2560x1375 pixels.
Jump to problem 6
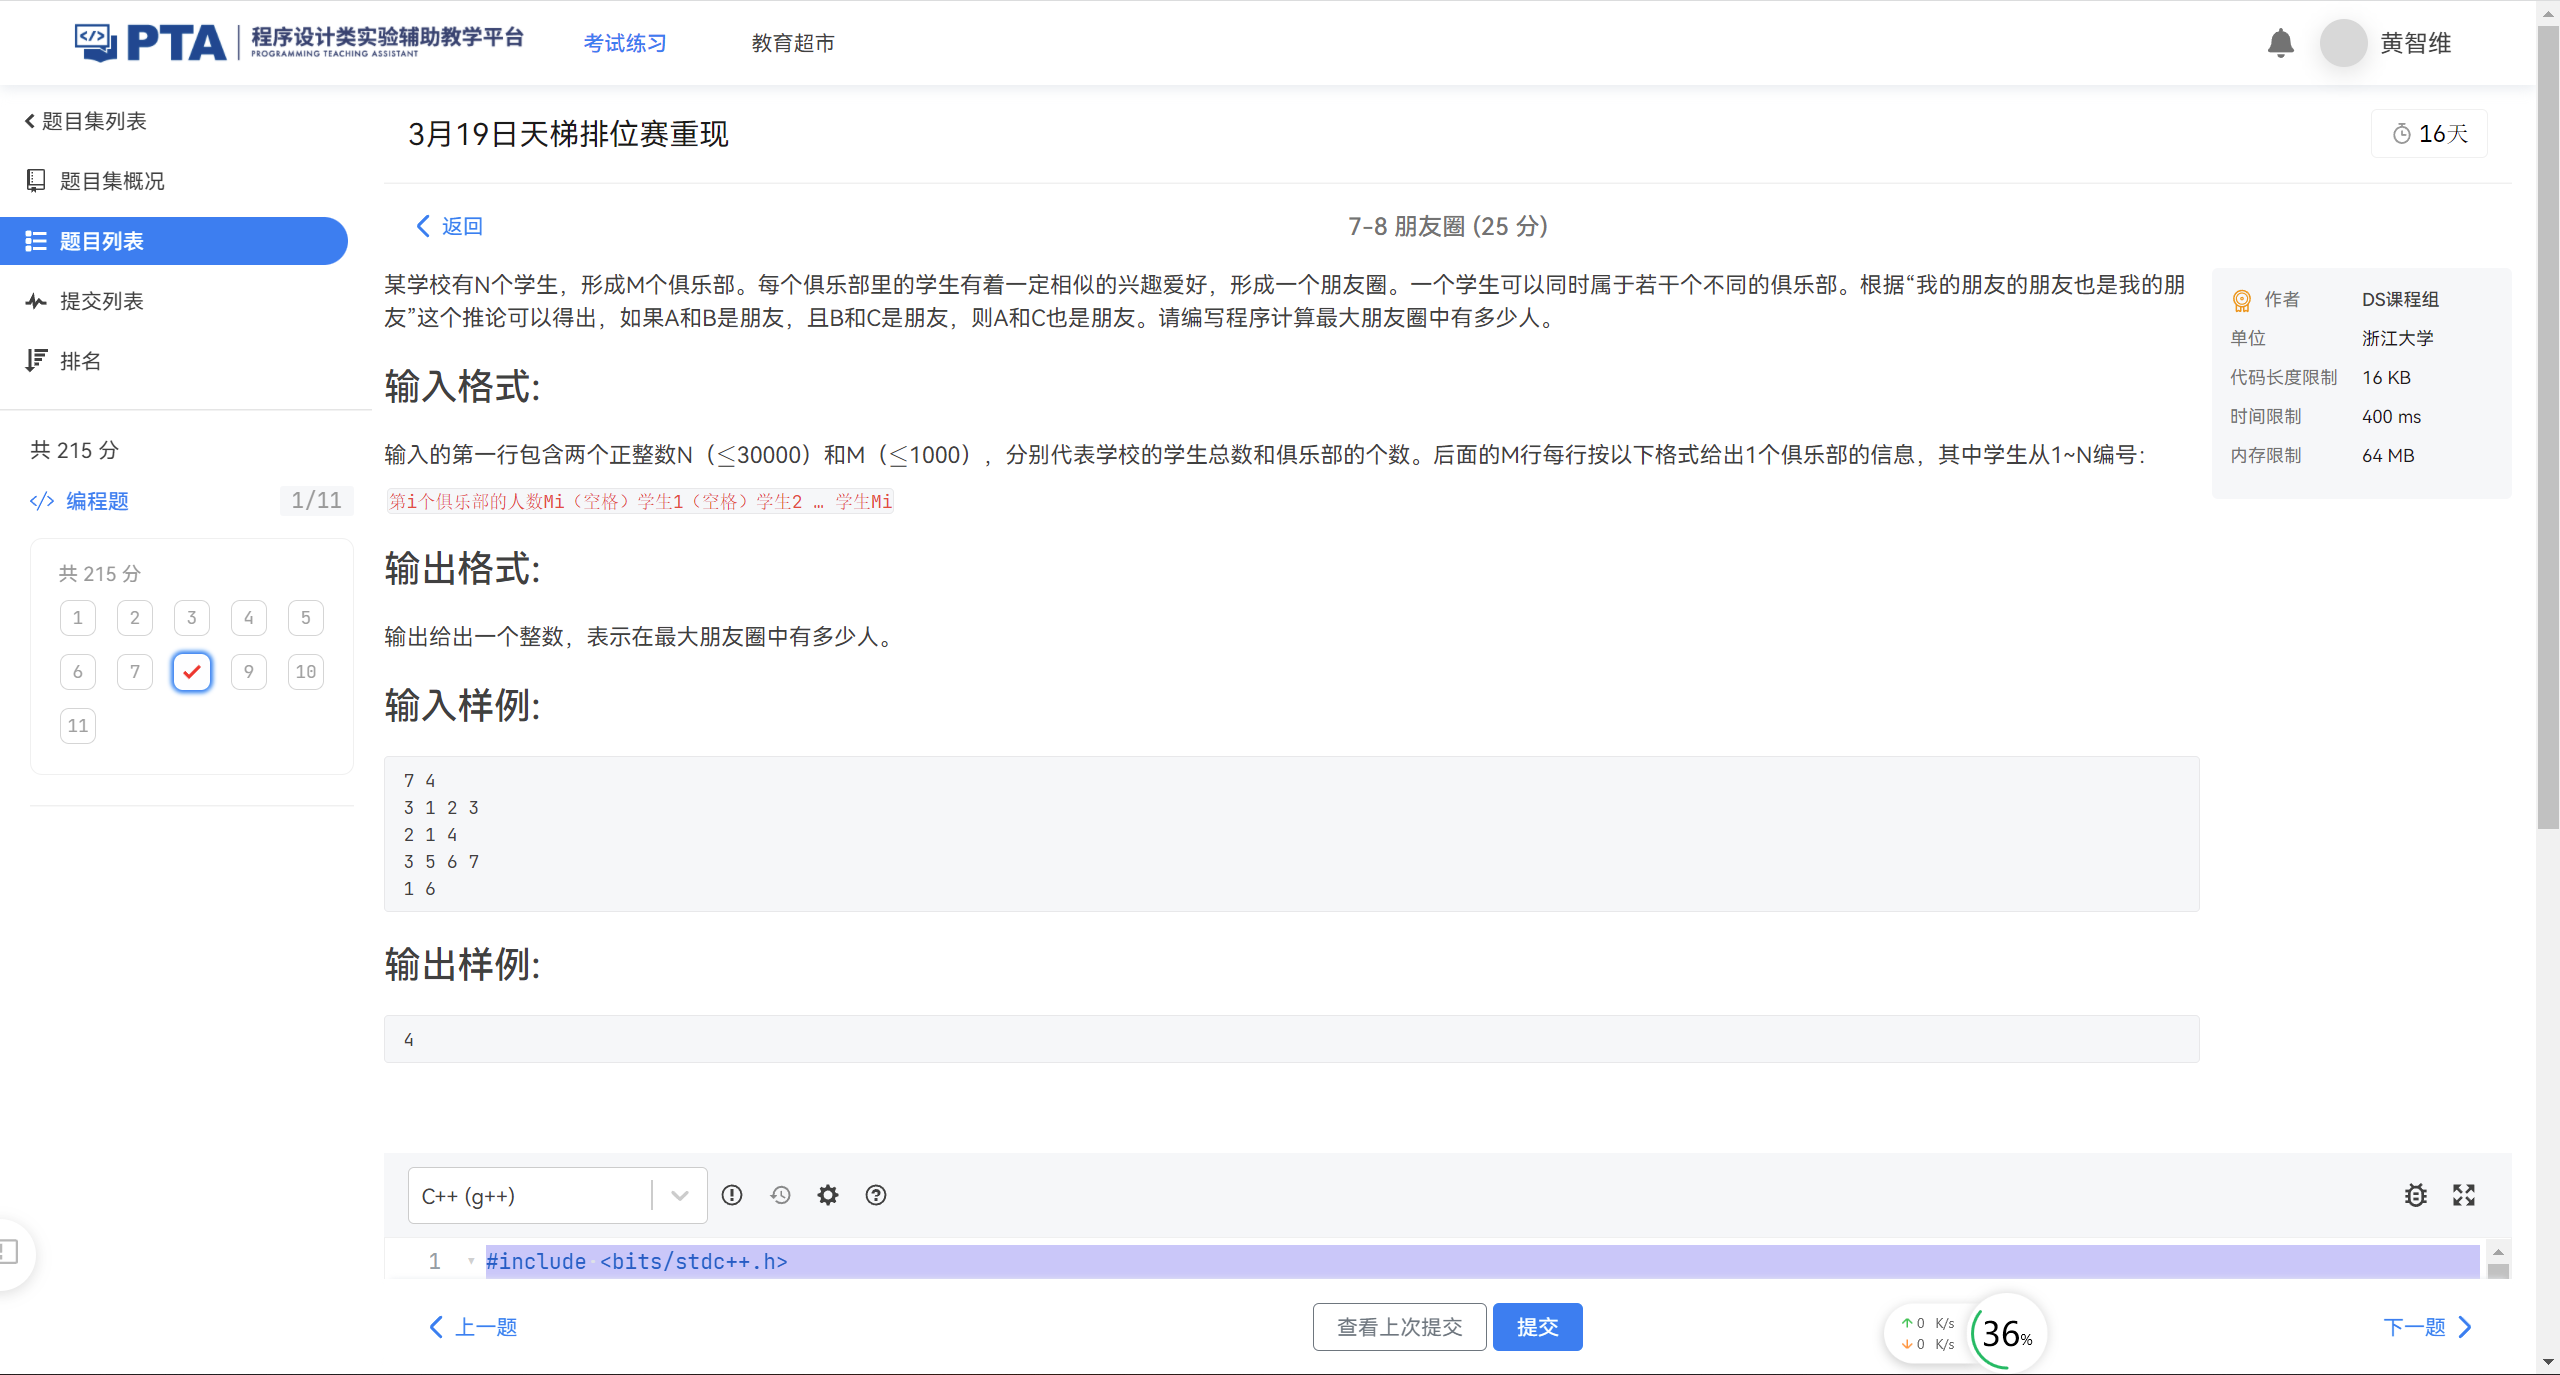78,672
